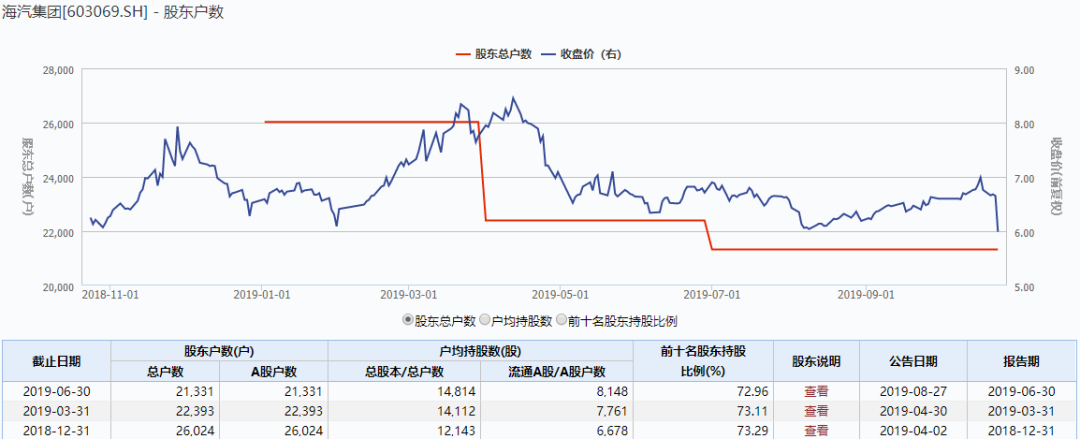
Task: Click the 总股本/总户数 column header
Action: click(404, 371)
